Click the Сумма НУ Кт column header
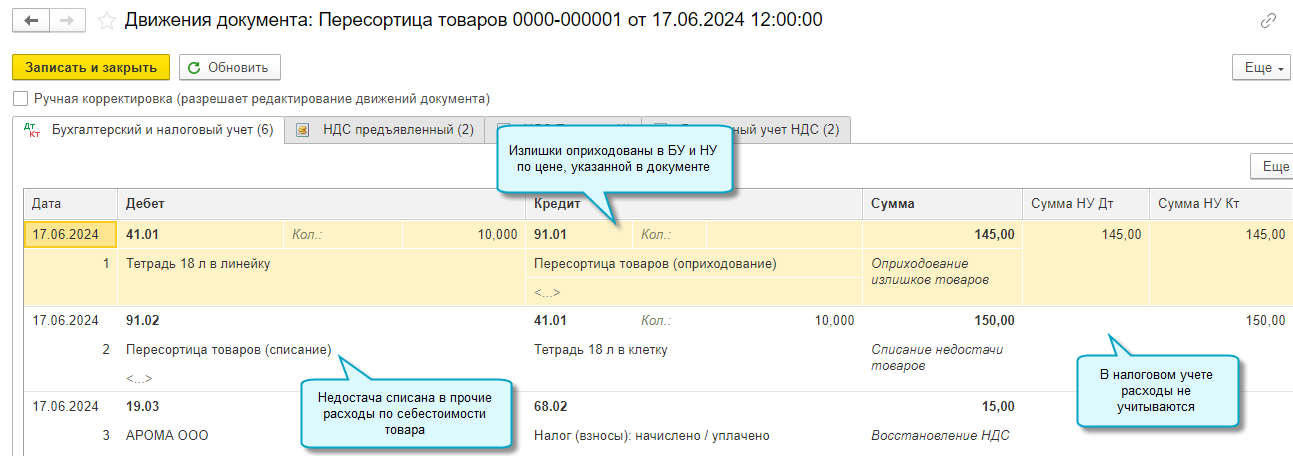The width and height of the screenshot is (1293, 456). [1220, 204]
